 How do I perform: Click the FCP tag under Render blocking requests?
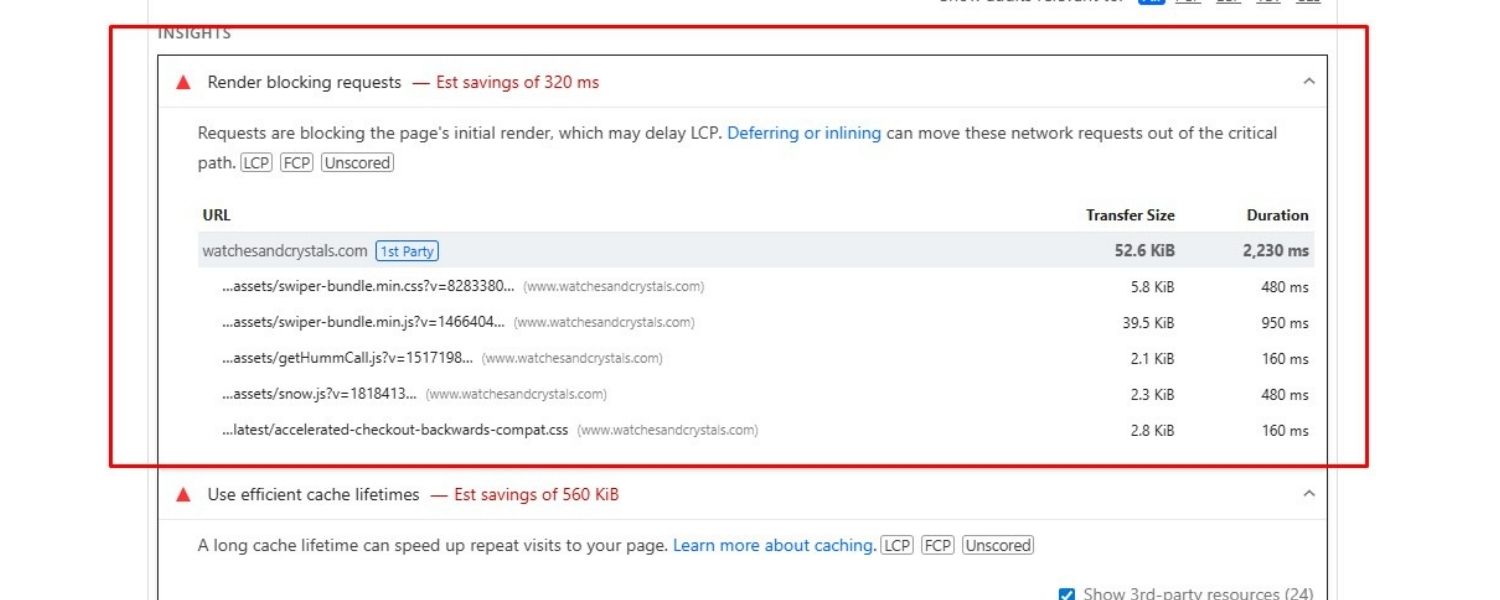coord(297,163)
